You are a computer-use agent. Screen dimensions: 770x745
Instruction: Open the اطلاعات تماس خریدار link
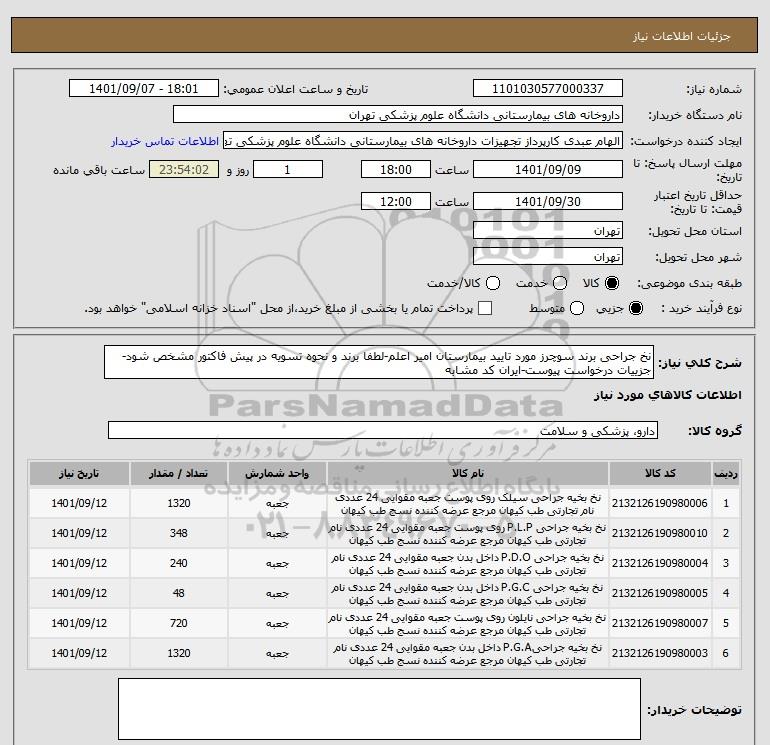click(x=165, y=141)
